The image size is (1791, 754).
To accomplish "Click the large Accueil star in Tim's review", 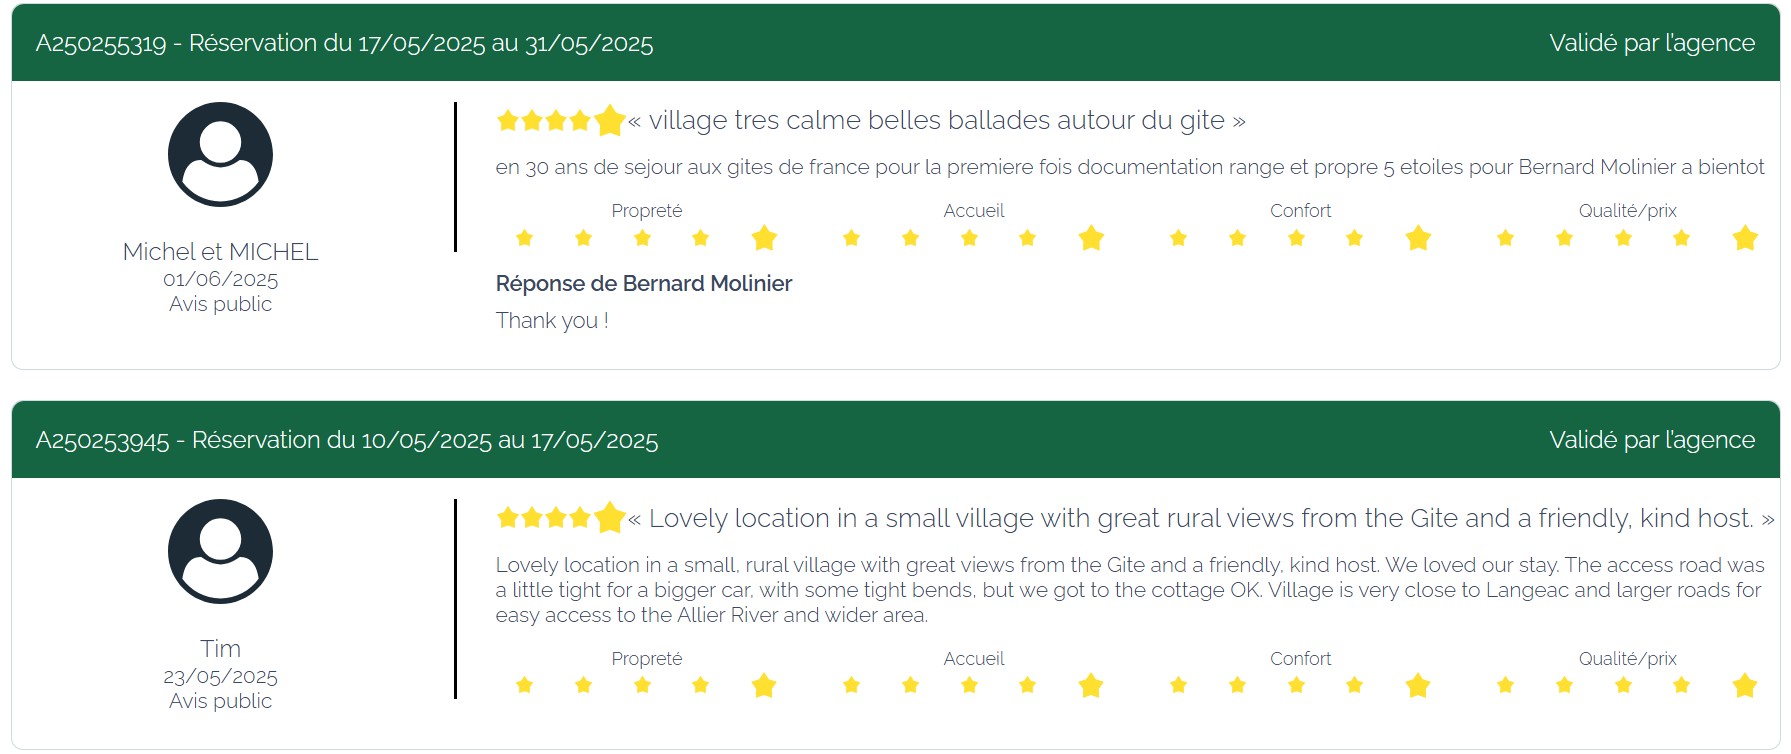I will click(x=1091, y=685).
